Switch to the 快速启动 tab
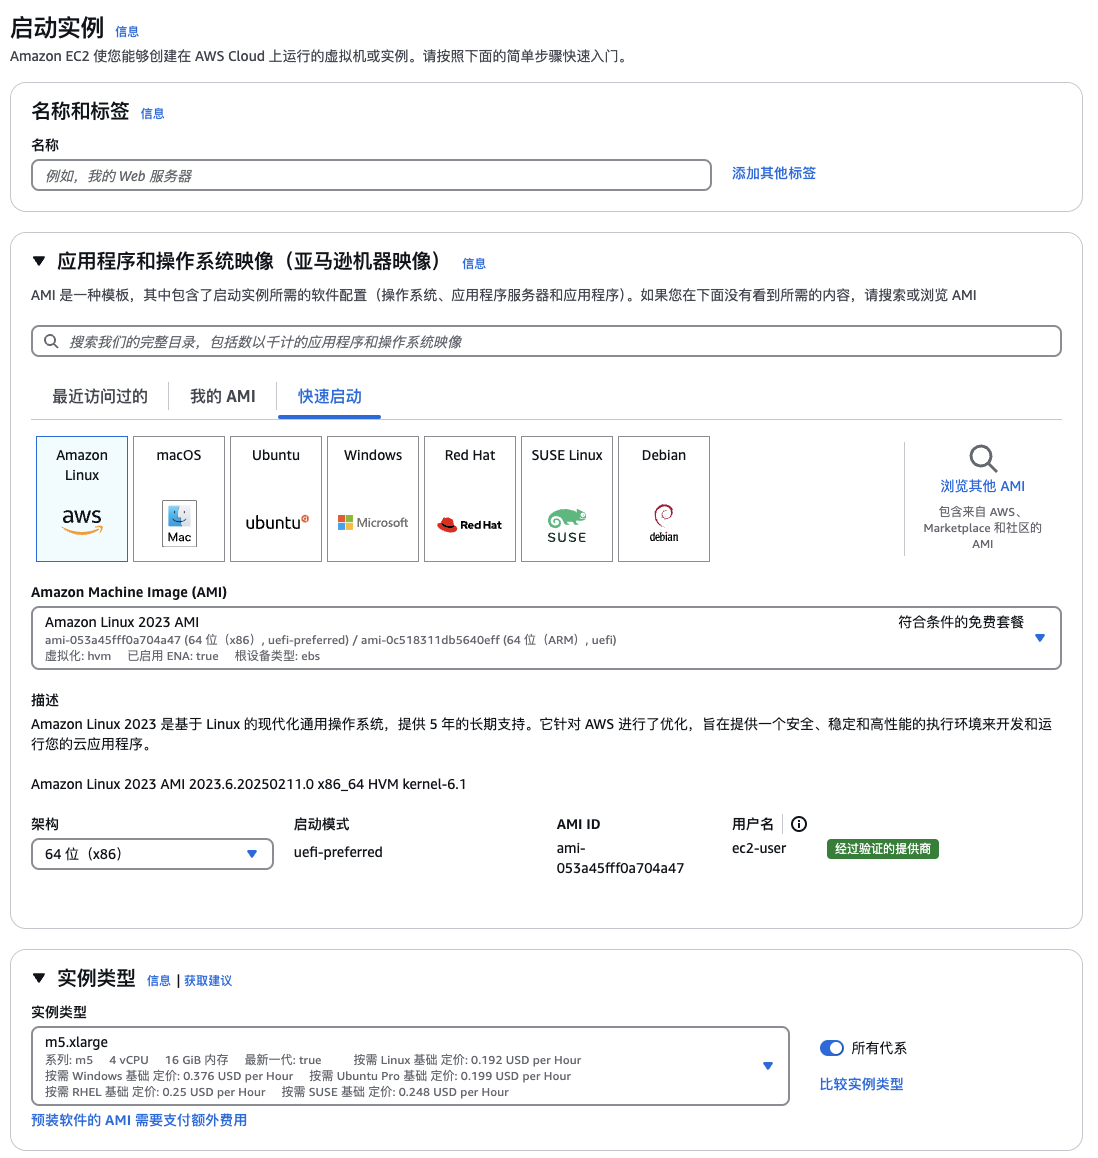The image size is (1098, 1158). coord(329,397)
